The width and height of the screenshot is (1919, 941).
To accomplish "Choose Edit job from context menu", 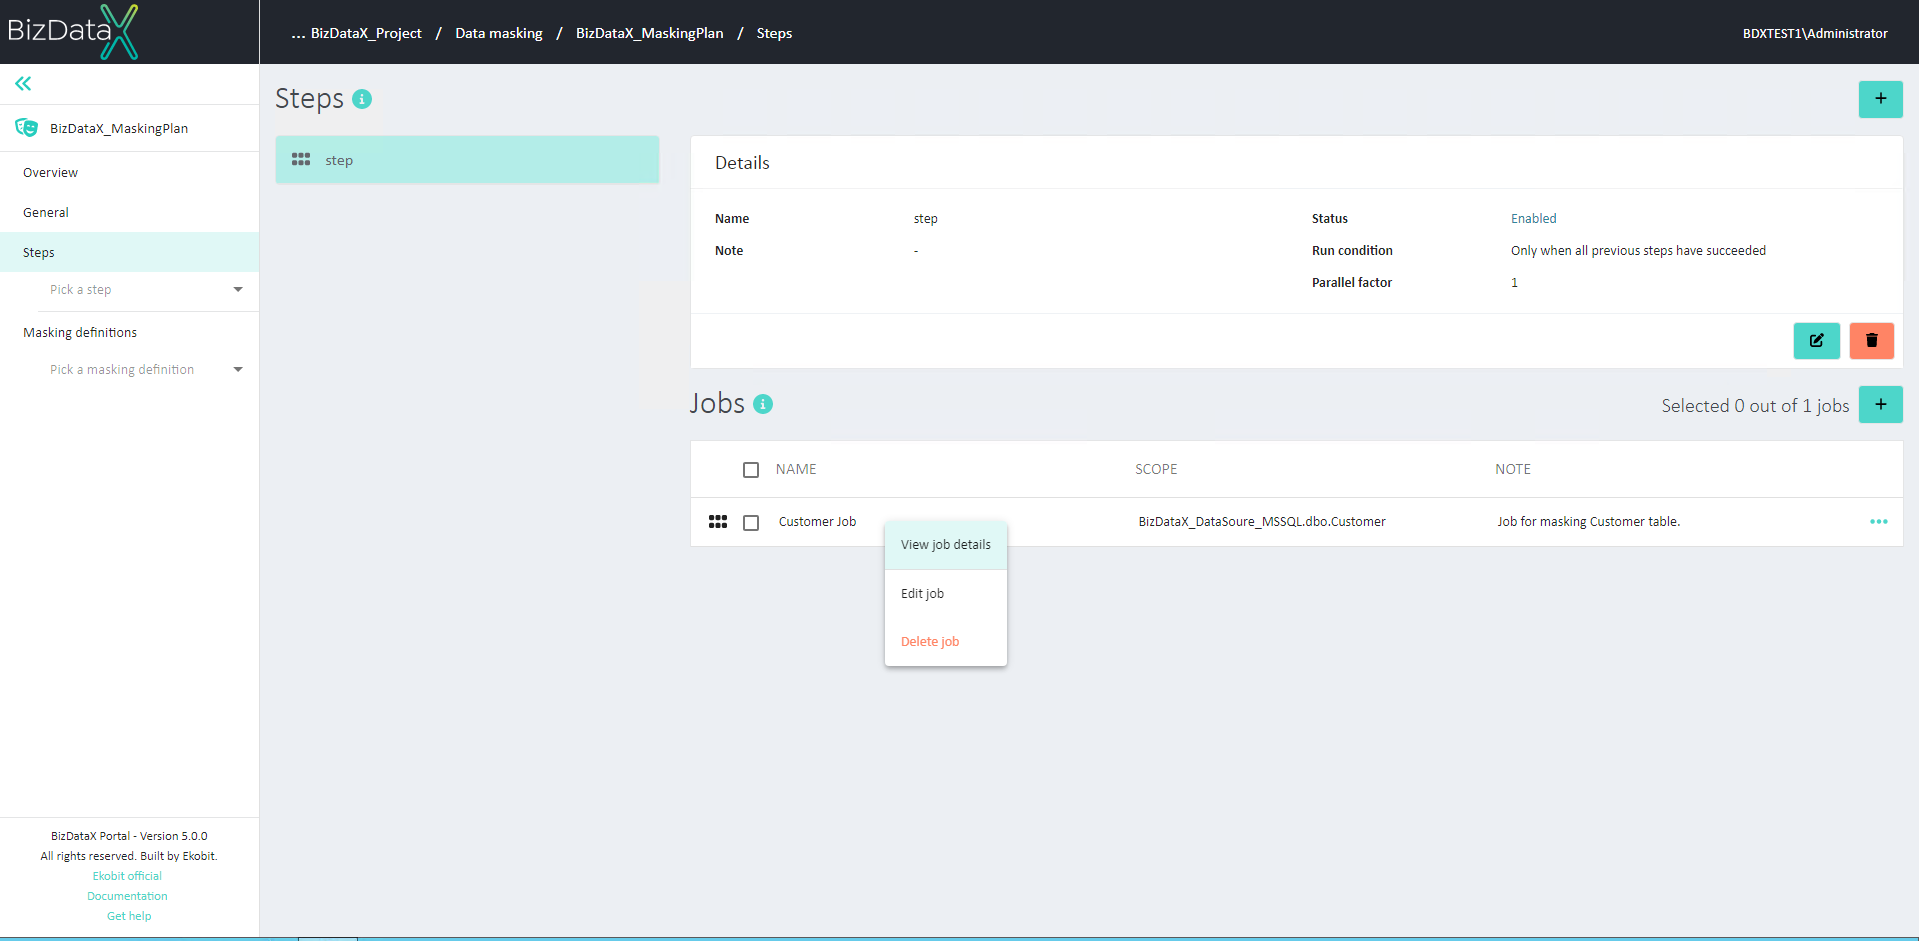I will (945, 594).
